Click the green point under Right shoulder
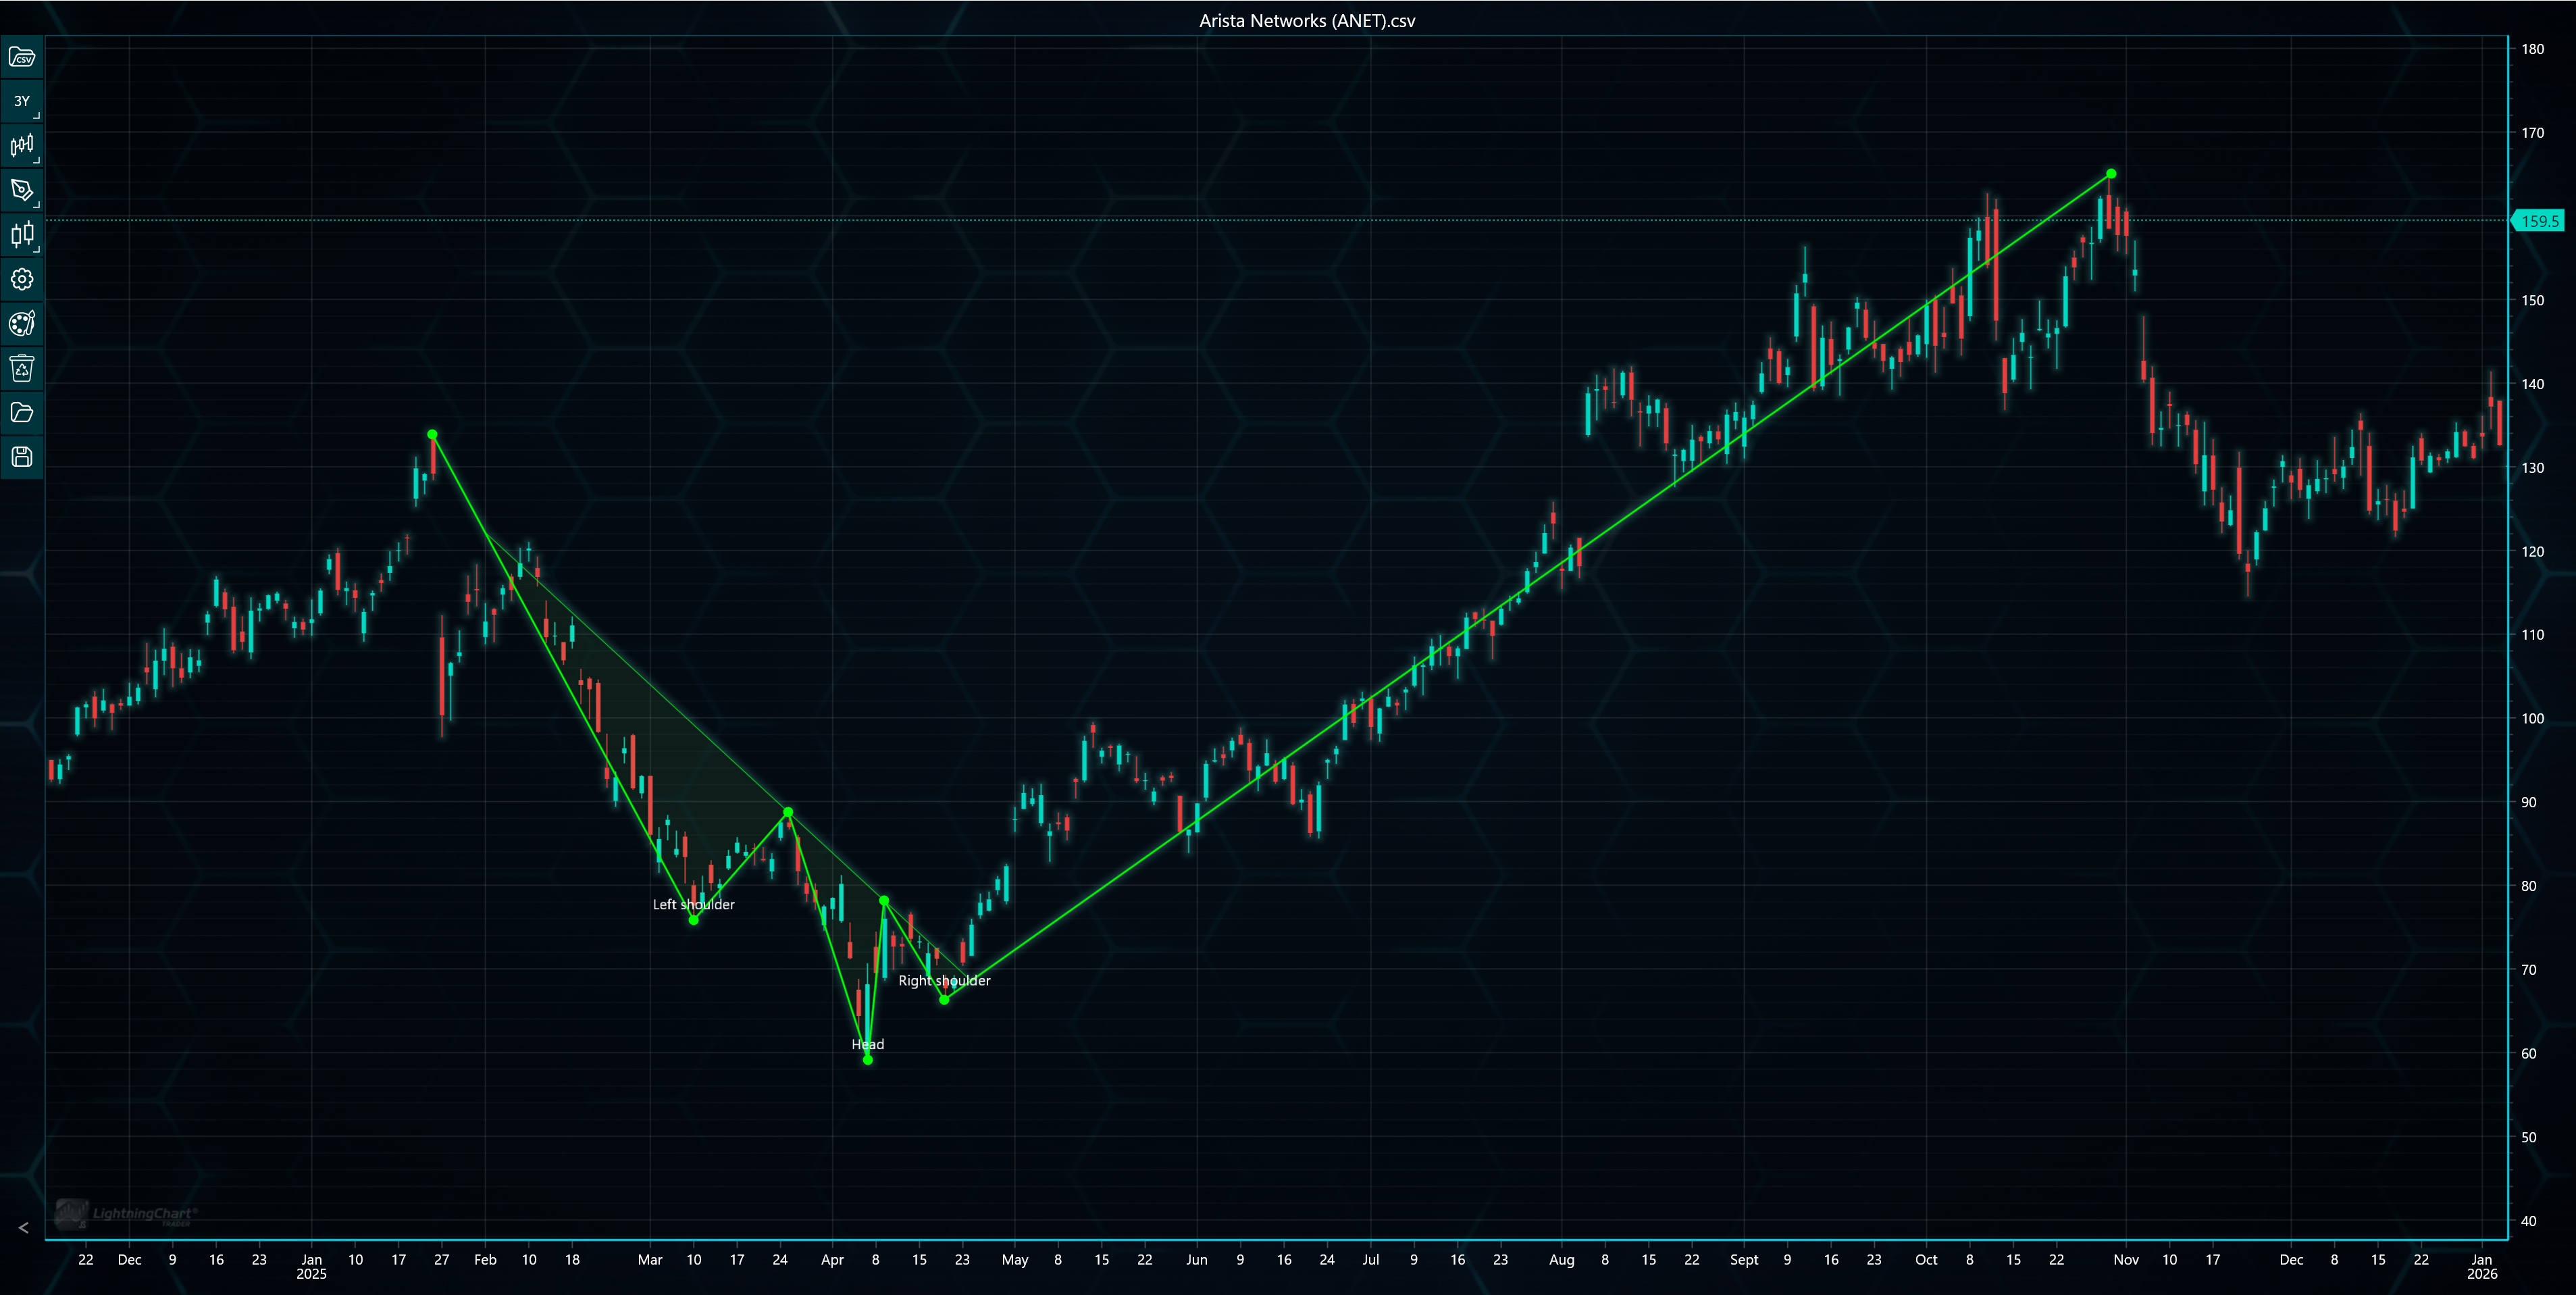Viewport: 2576px width, 1295px height. 944,1000
